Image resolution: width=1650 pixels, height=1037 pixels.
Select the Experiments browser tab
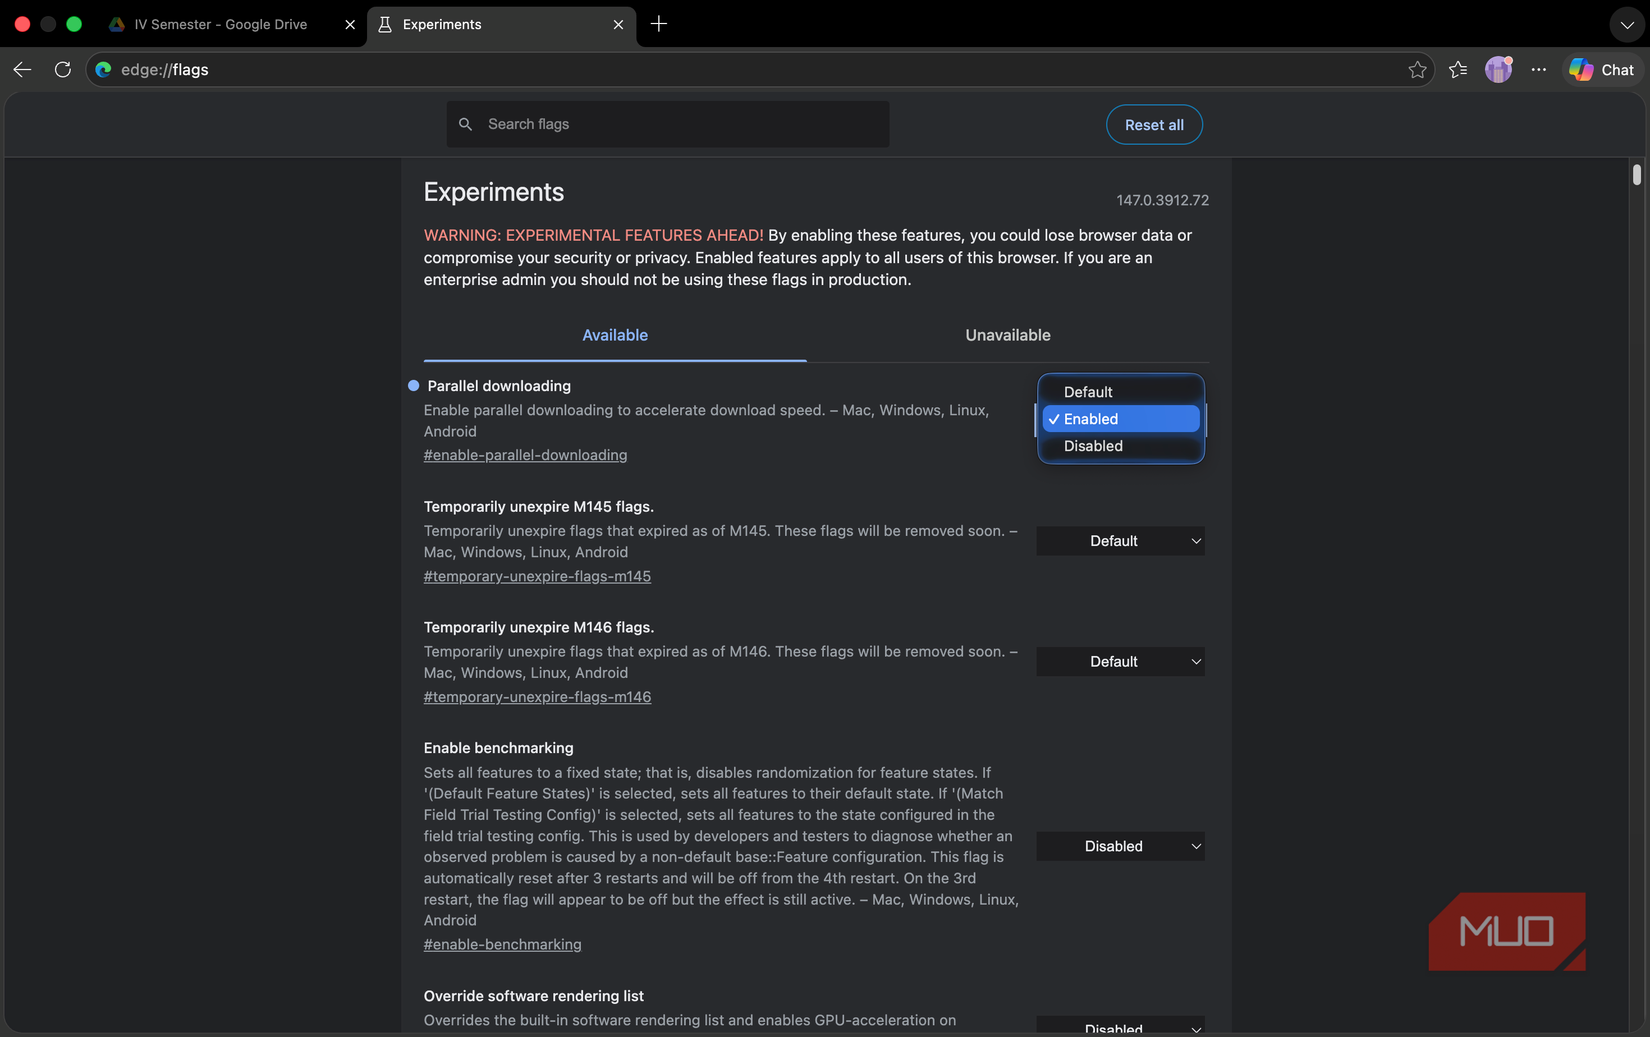pos(501,25)
